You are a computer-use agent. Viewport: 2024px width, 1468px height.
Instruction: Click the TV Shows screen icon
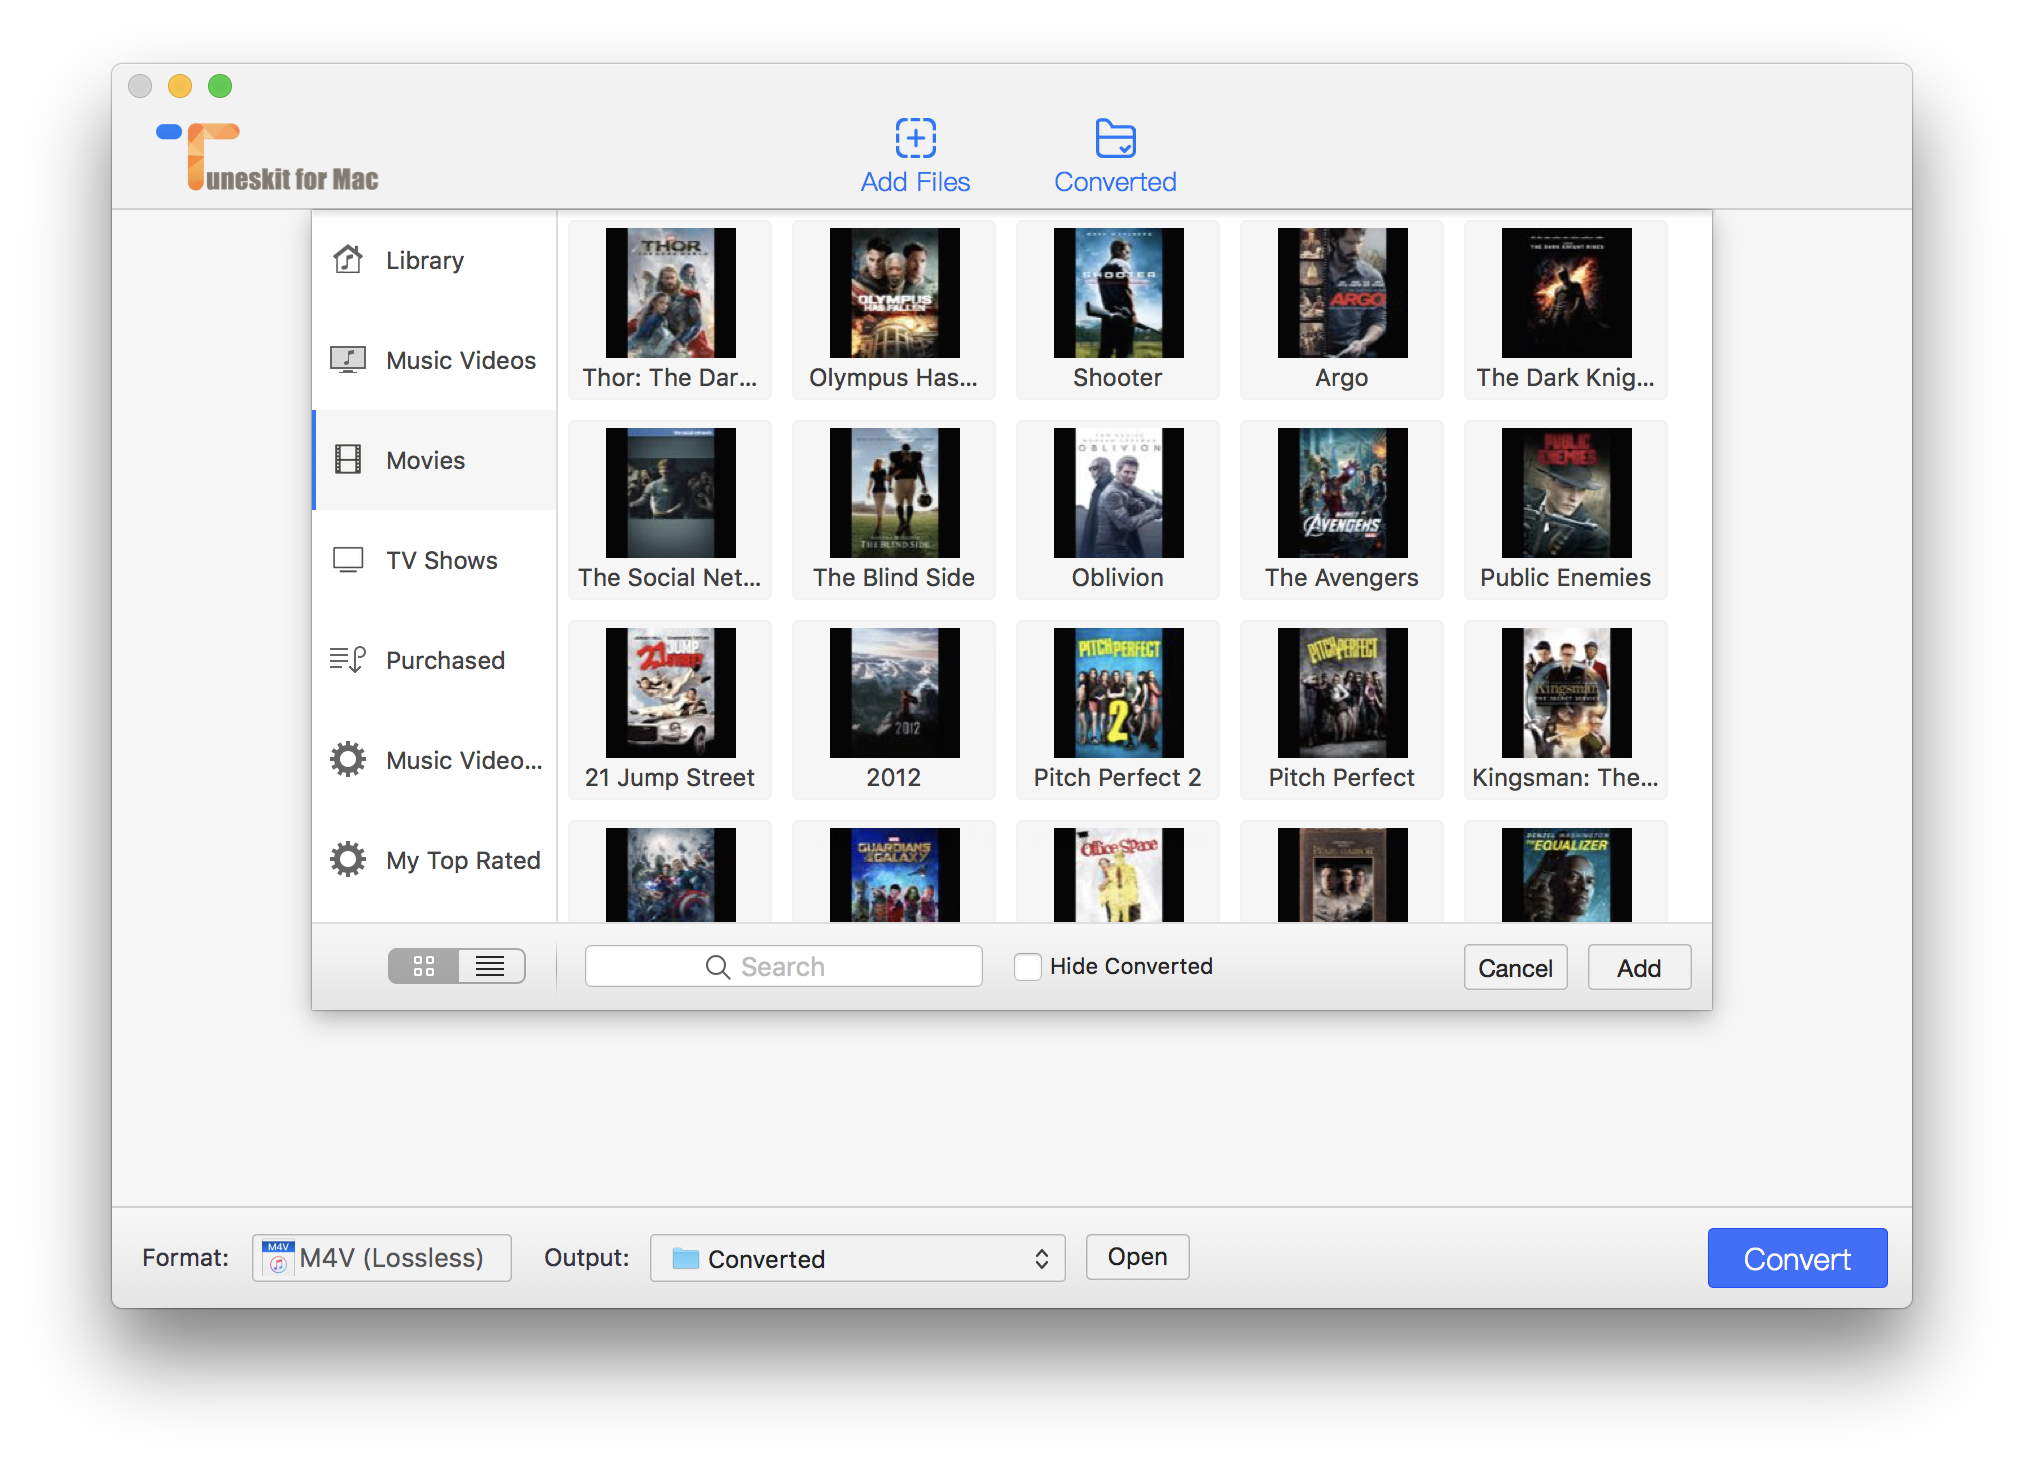tap(348, 560)
